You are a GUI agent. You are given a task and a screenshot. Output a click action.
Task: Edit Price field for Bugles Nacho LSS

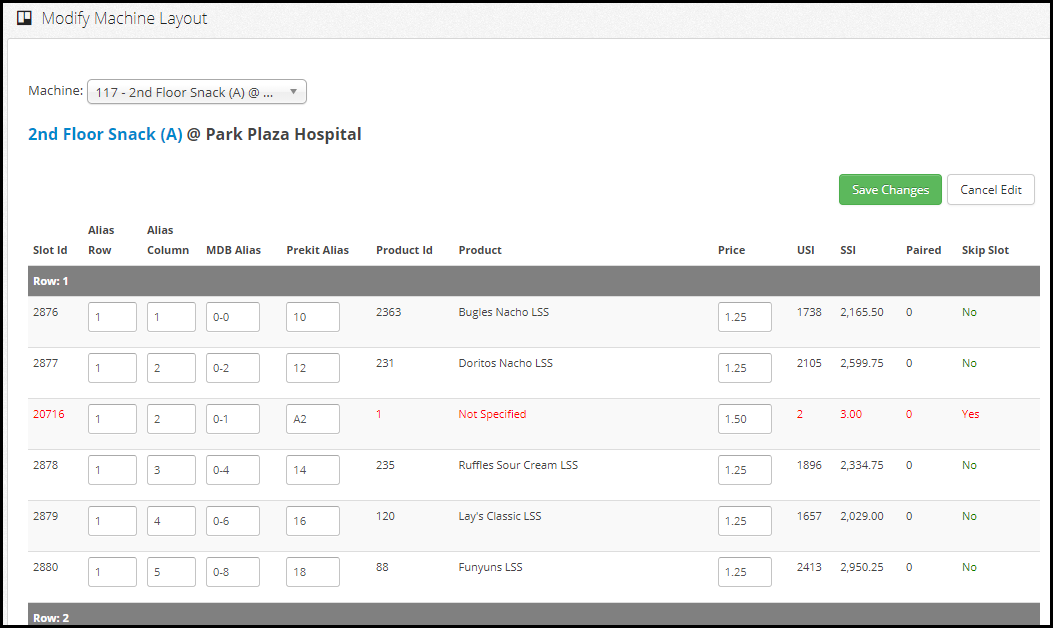click(745, 317)
